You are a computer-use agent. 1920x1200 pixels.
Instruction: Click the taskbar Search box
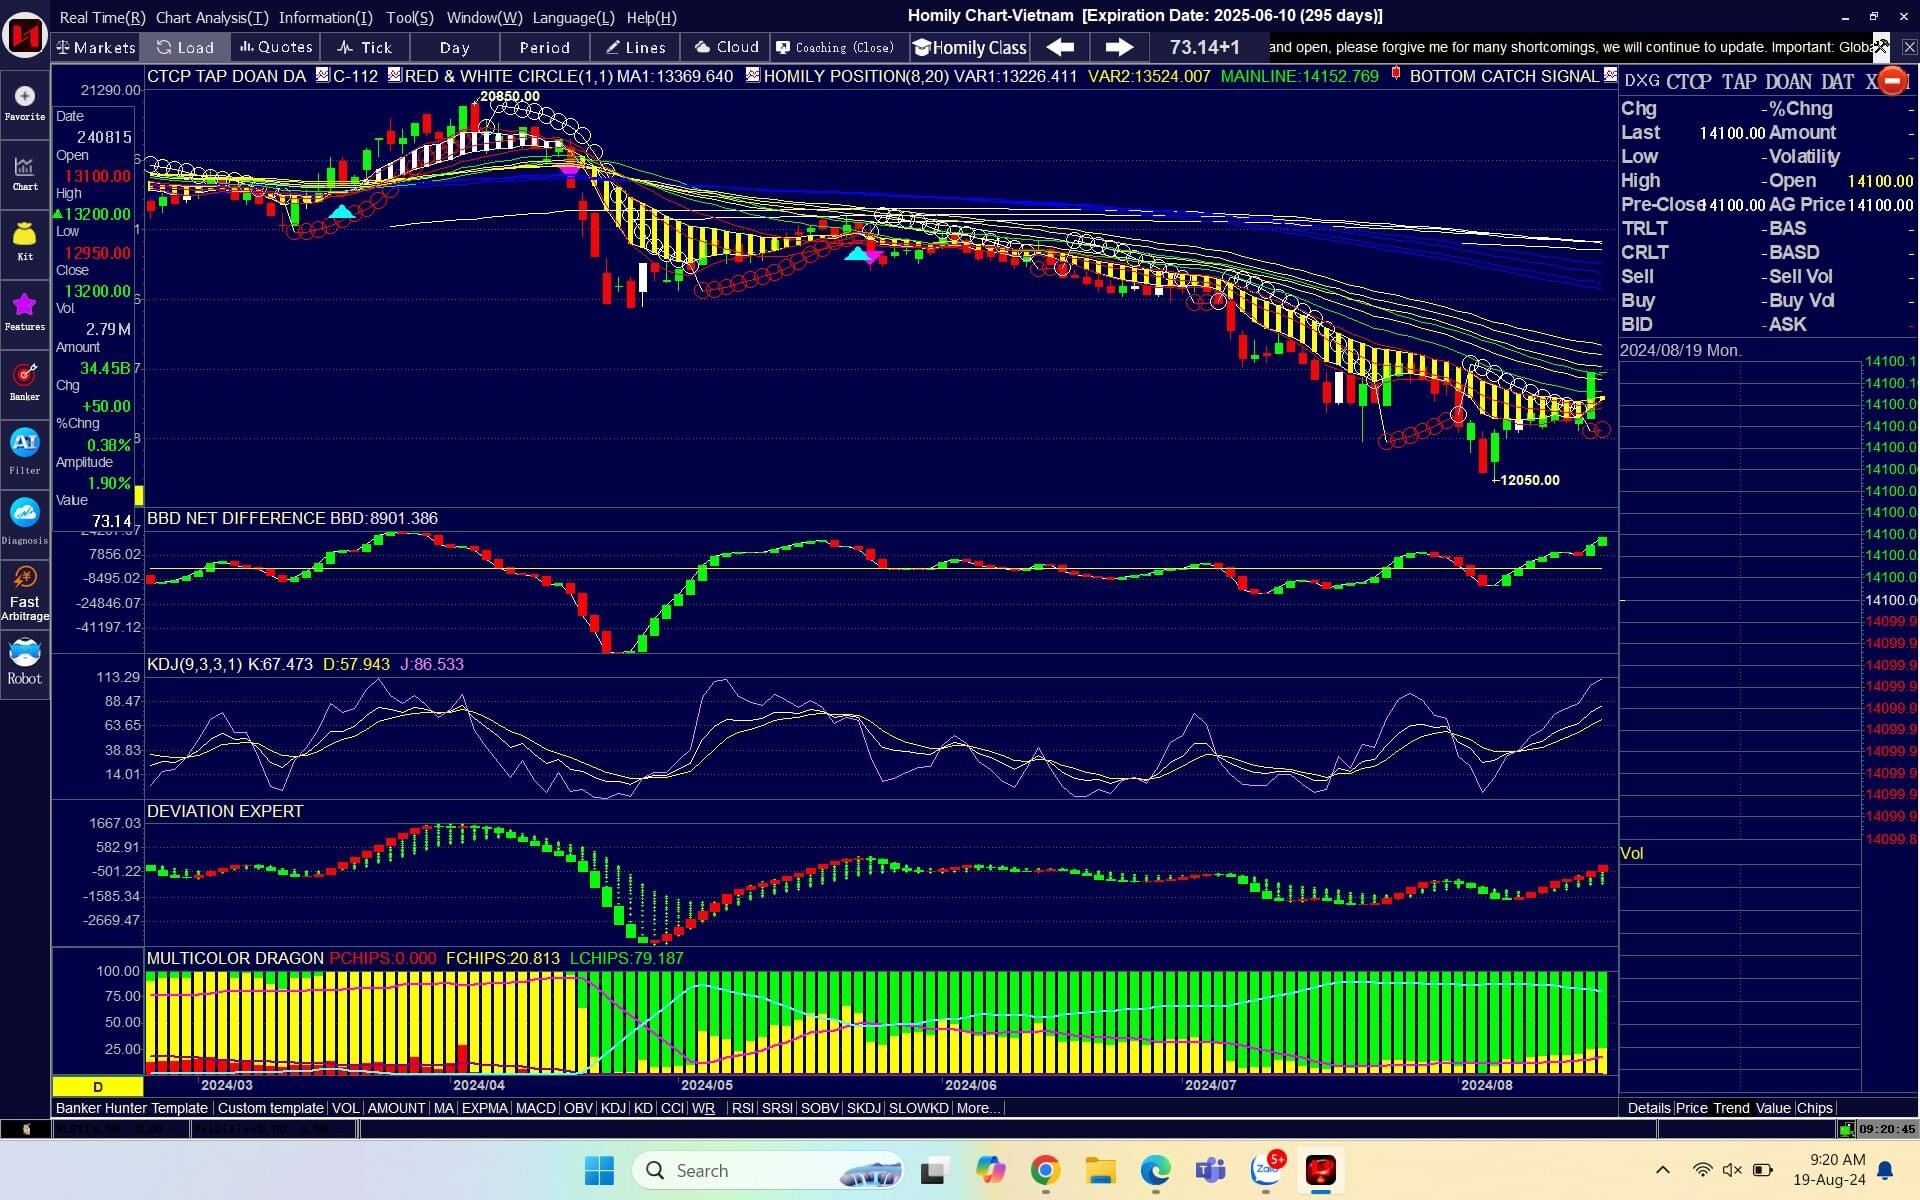[x=768, y=1170]
